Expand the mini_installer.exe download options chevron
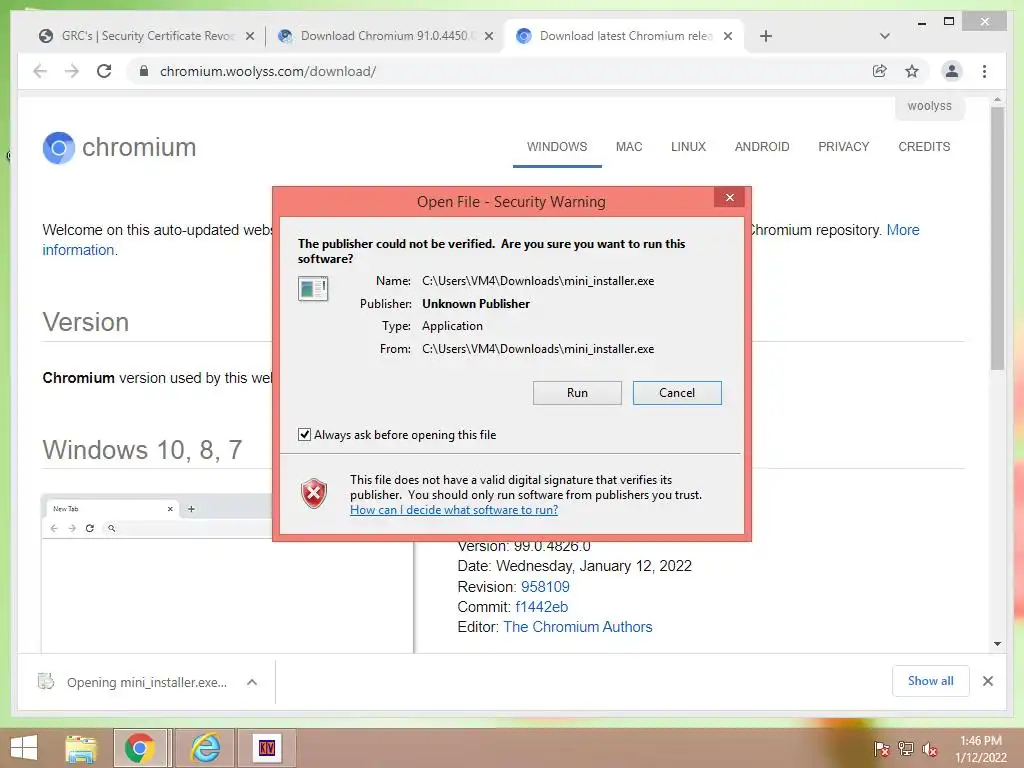The height and width of the screenshot is (768, 1024). click(x=252, y=682)
